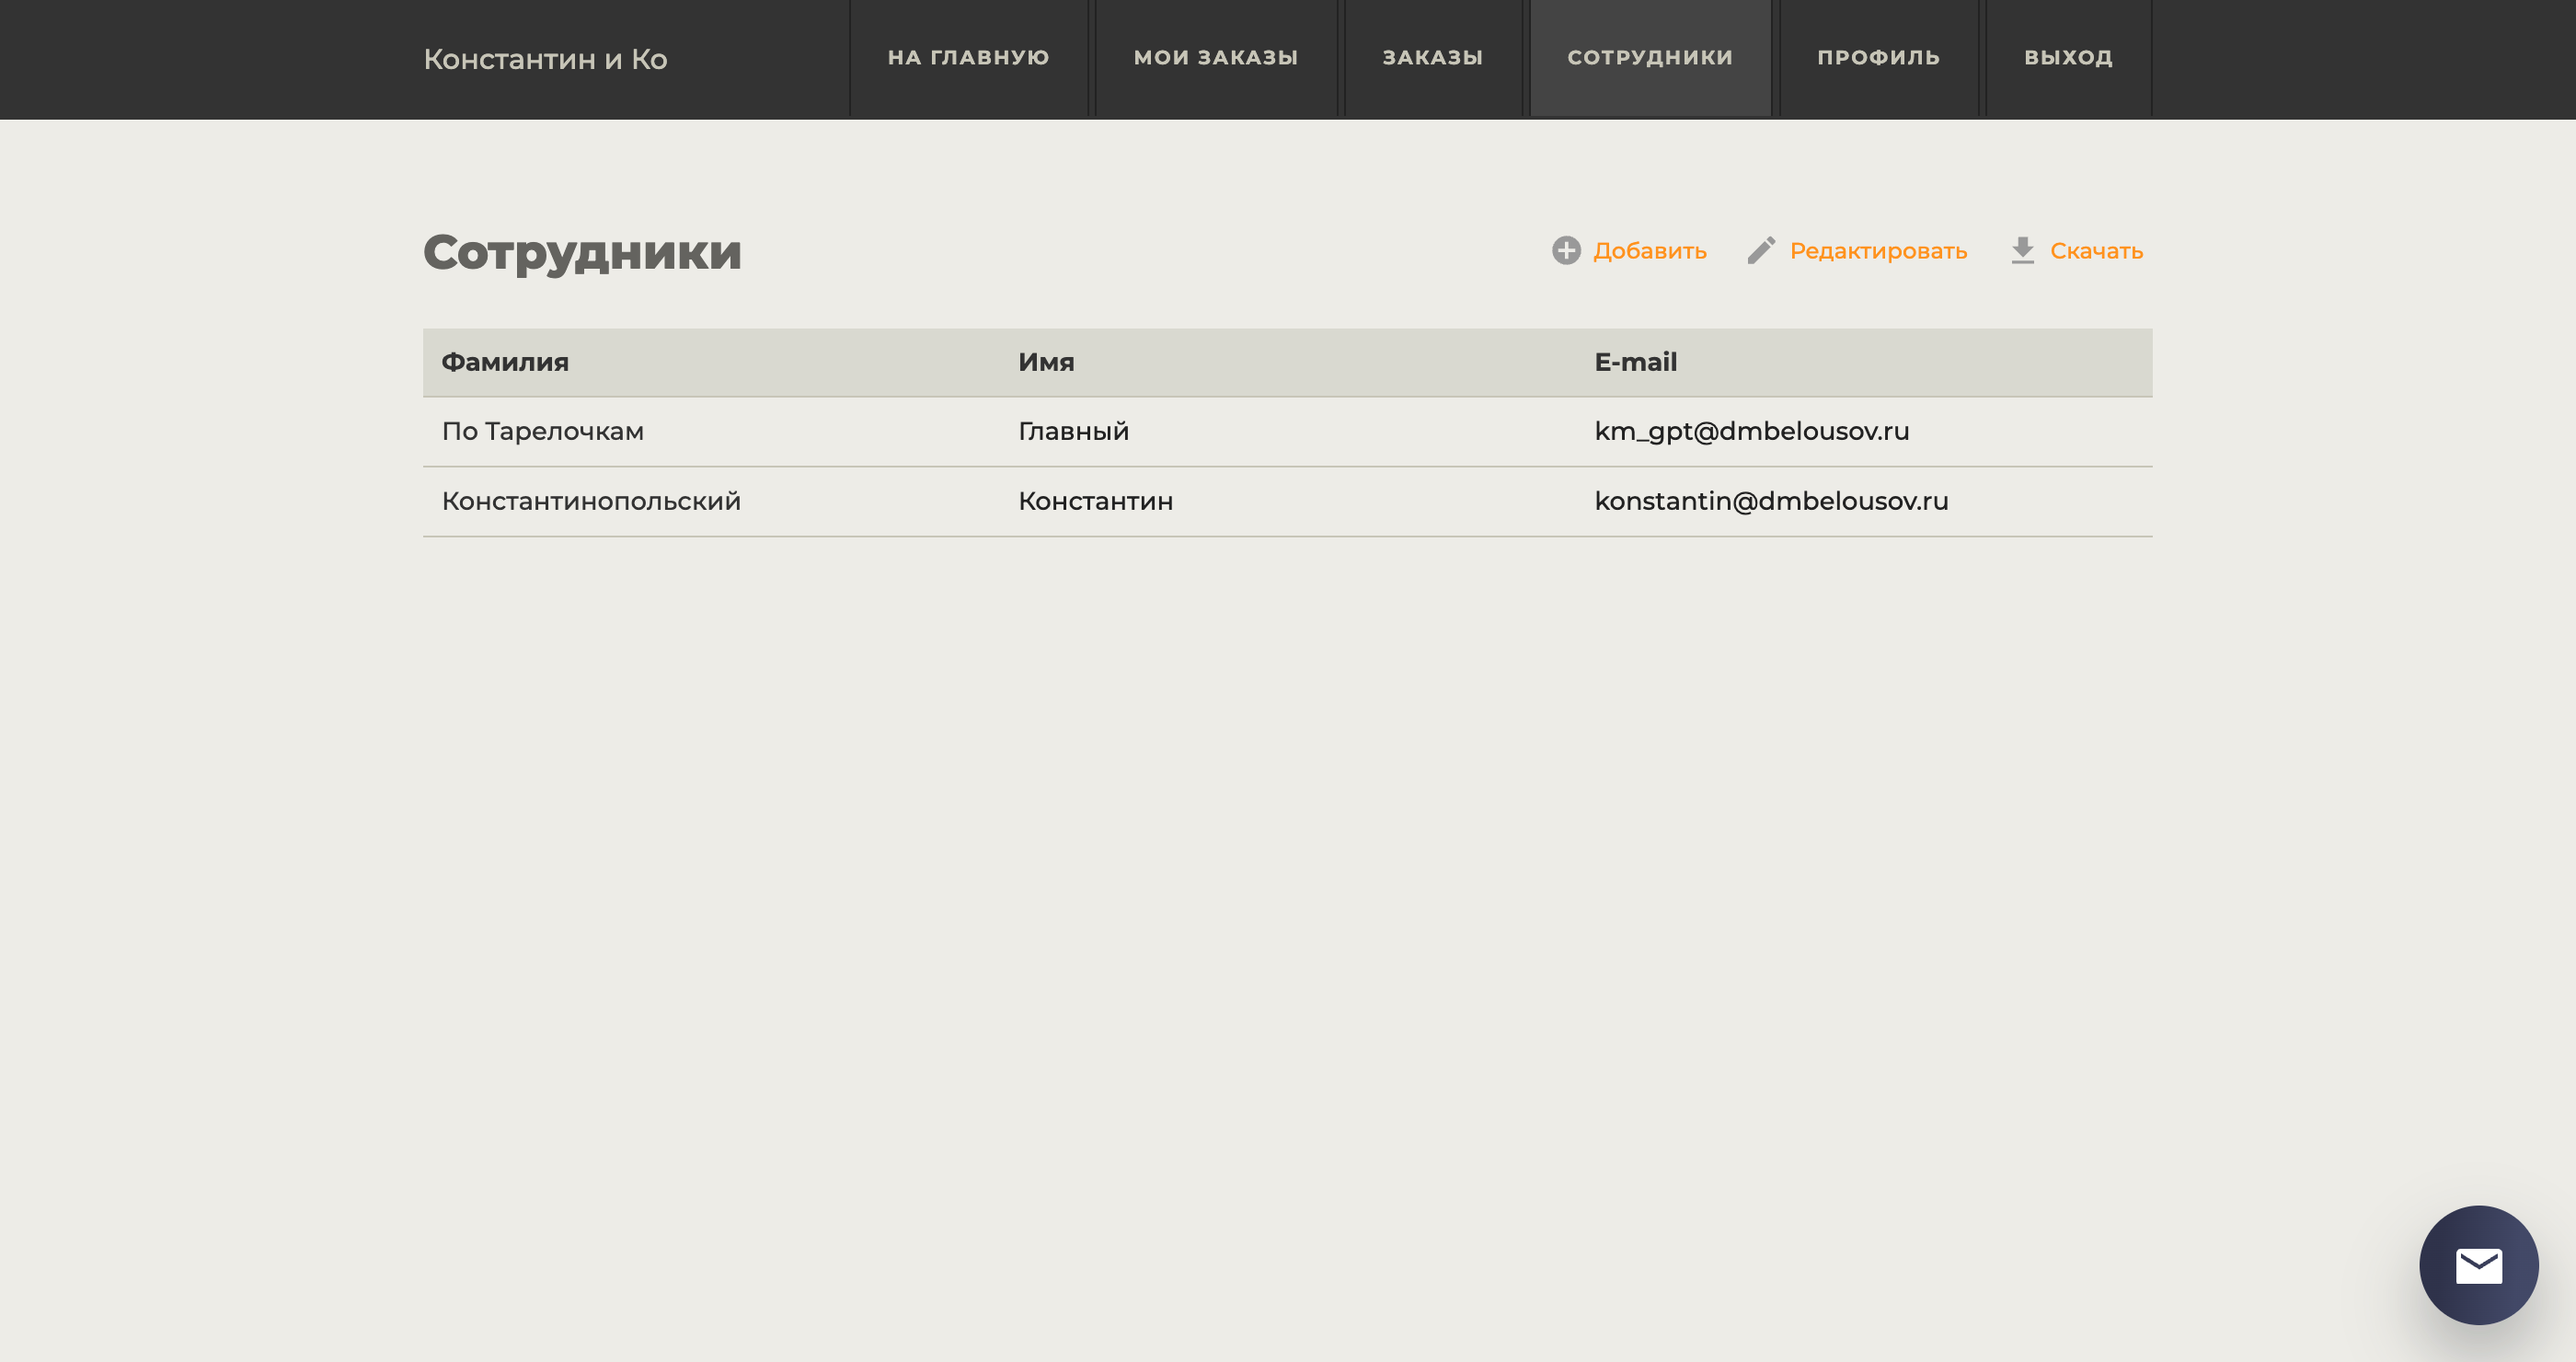Click the Фамилия column header

click(505, 362)
